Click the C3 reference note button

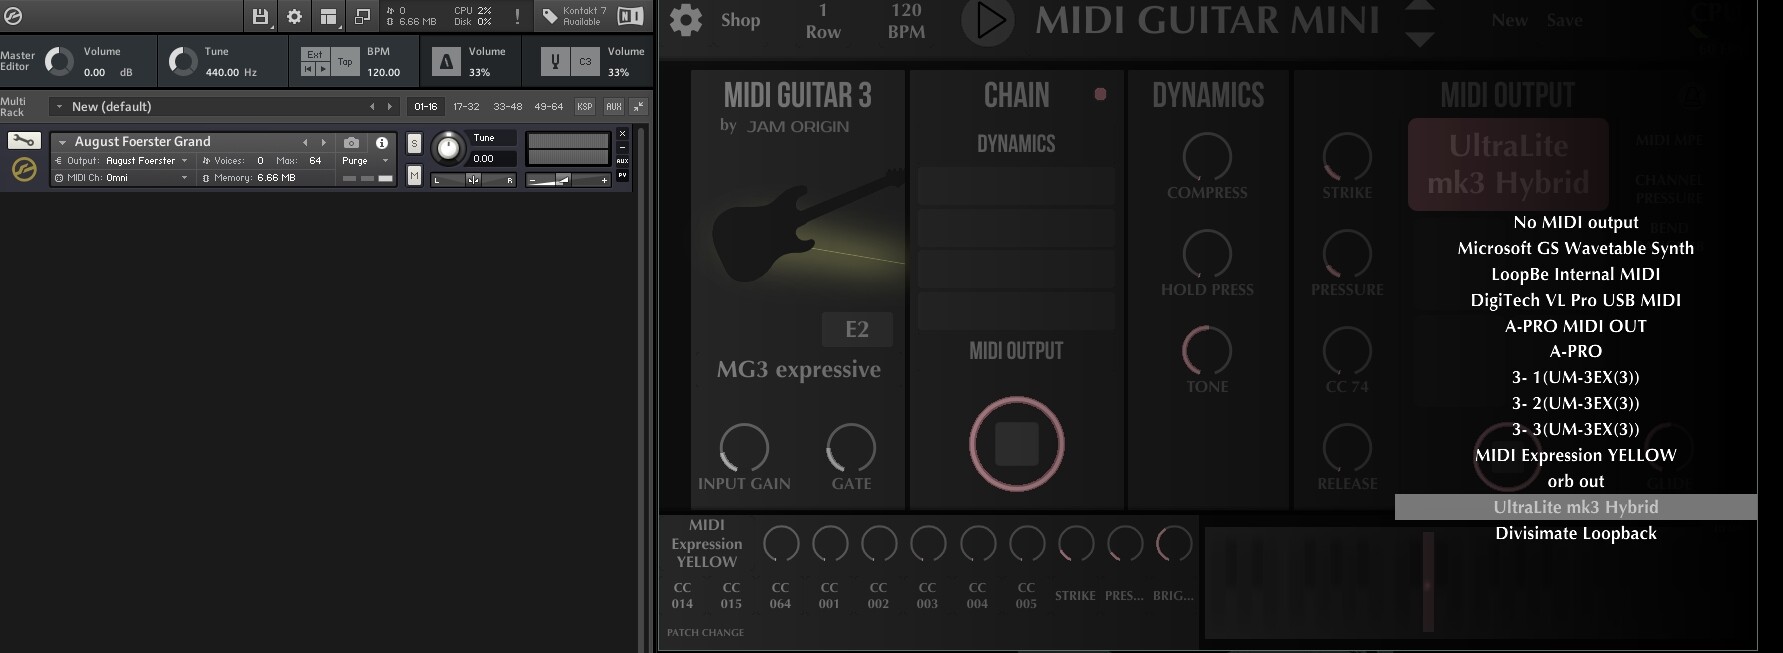pos(585,62)
